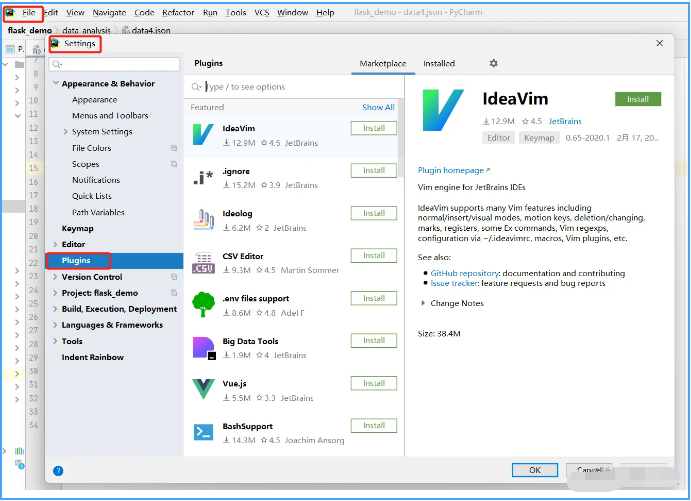Install the .ignore plugin
Screen dimensions: 691x501
(x=374, y=171)
